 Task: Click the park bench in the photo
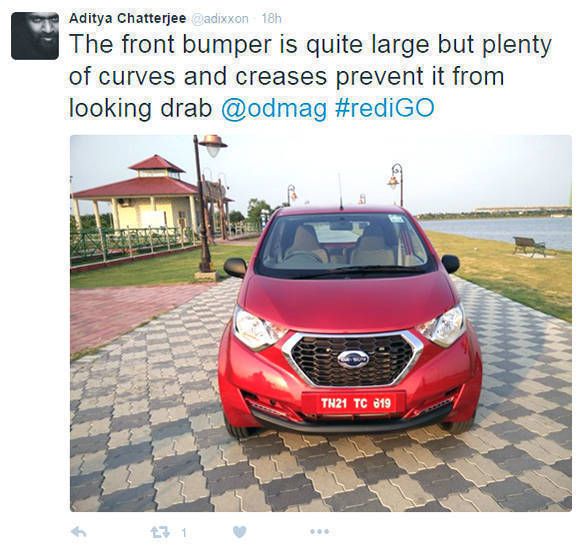click(x=529, y=246)
